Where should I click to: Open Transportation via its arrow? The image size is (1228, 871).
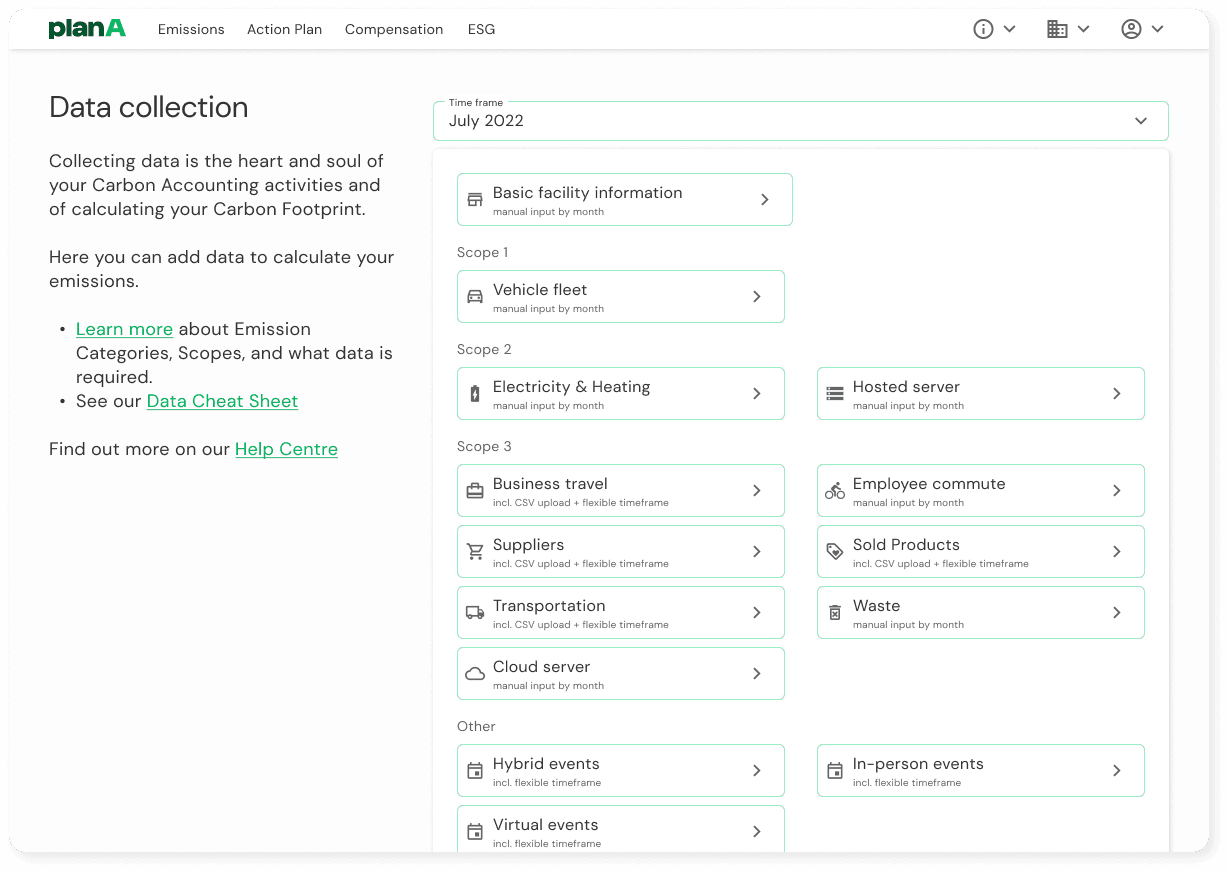click(x=757, y=613)
